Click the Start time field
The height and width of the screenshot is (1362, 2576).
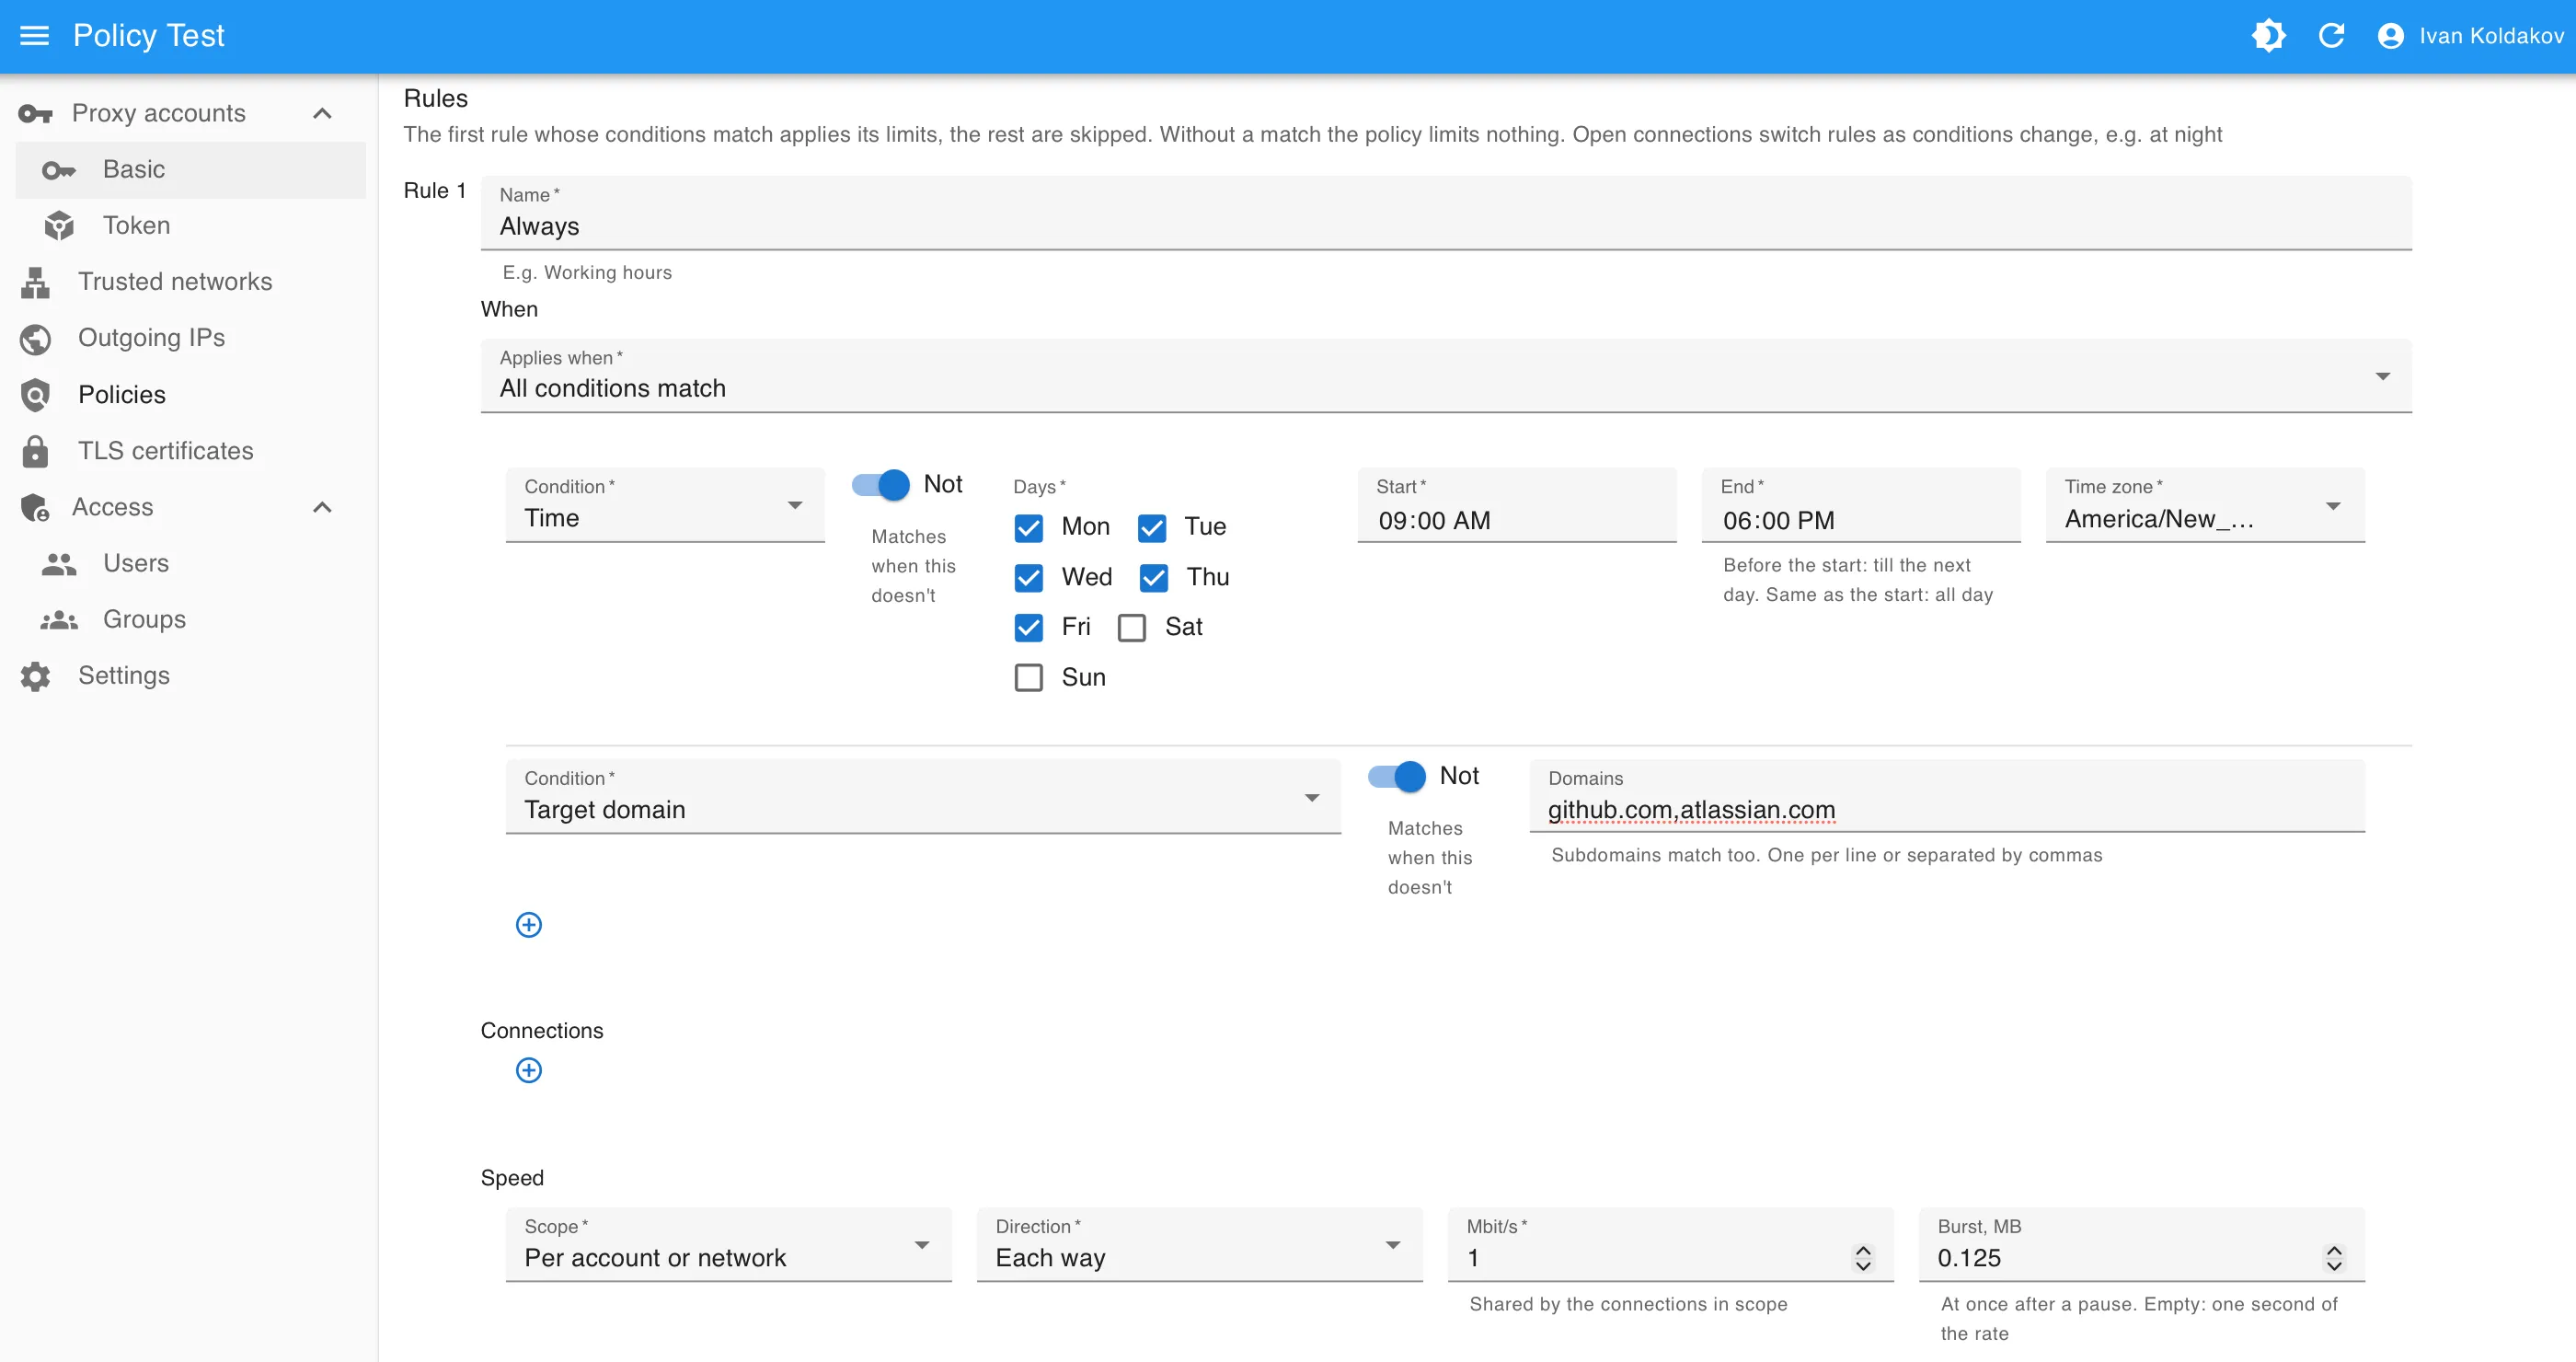(1517, 505)
